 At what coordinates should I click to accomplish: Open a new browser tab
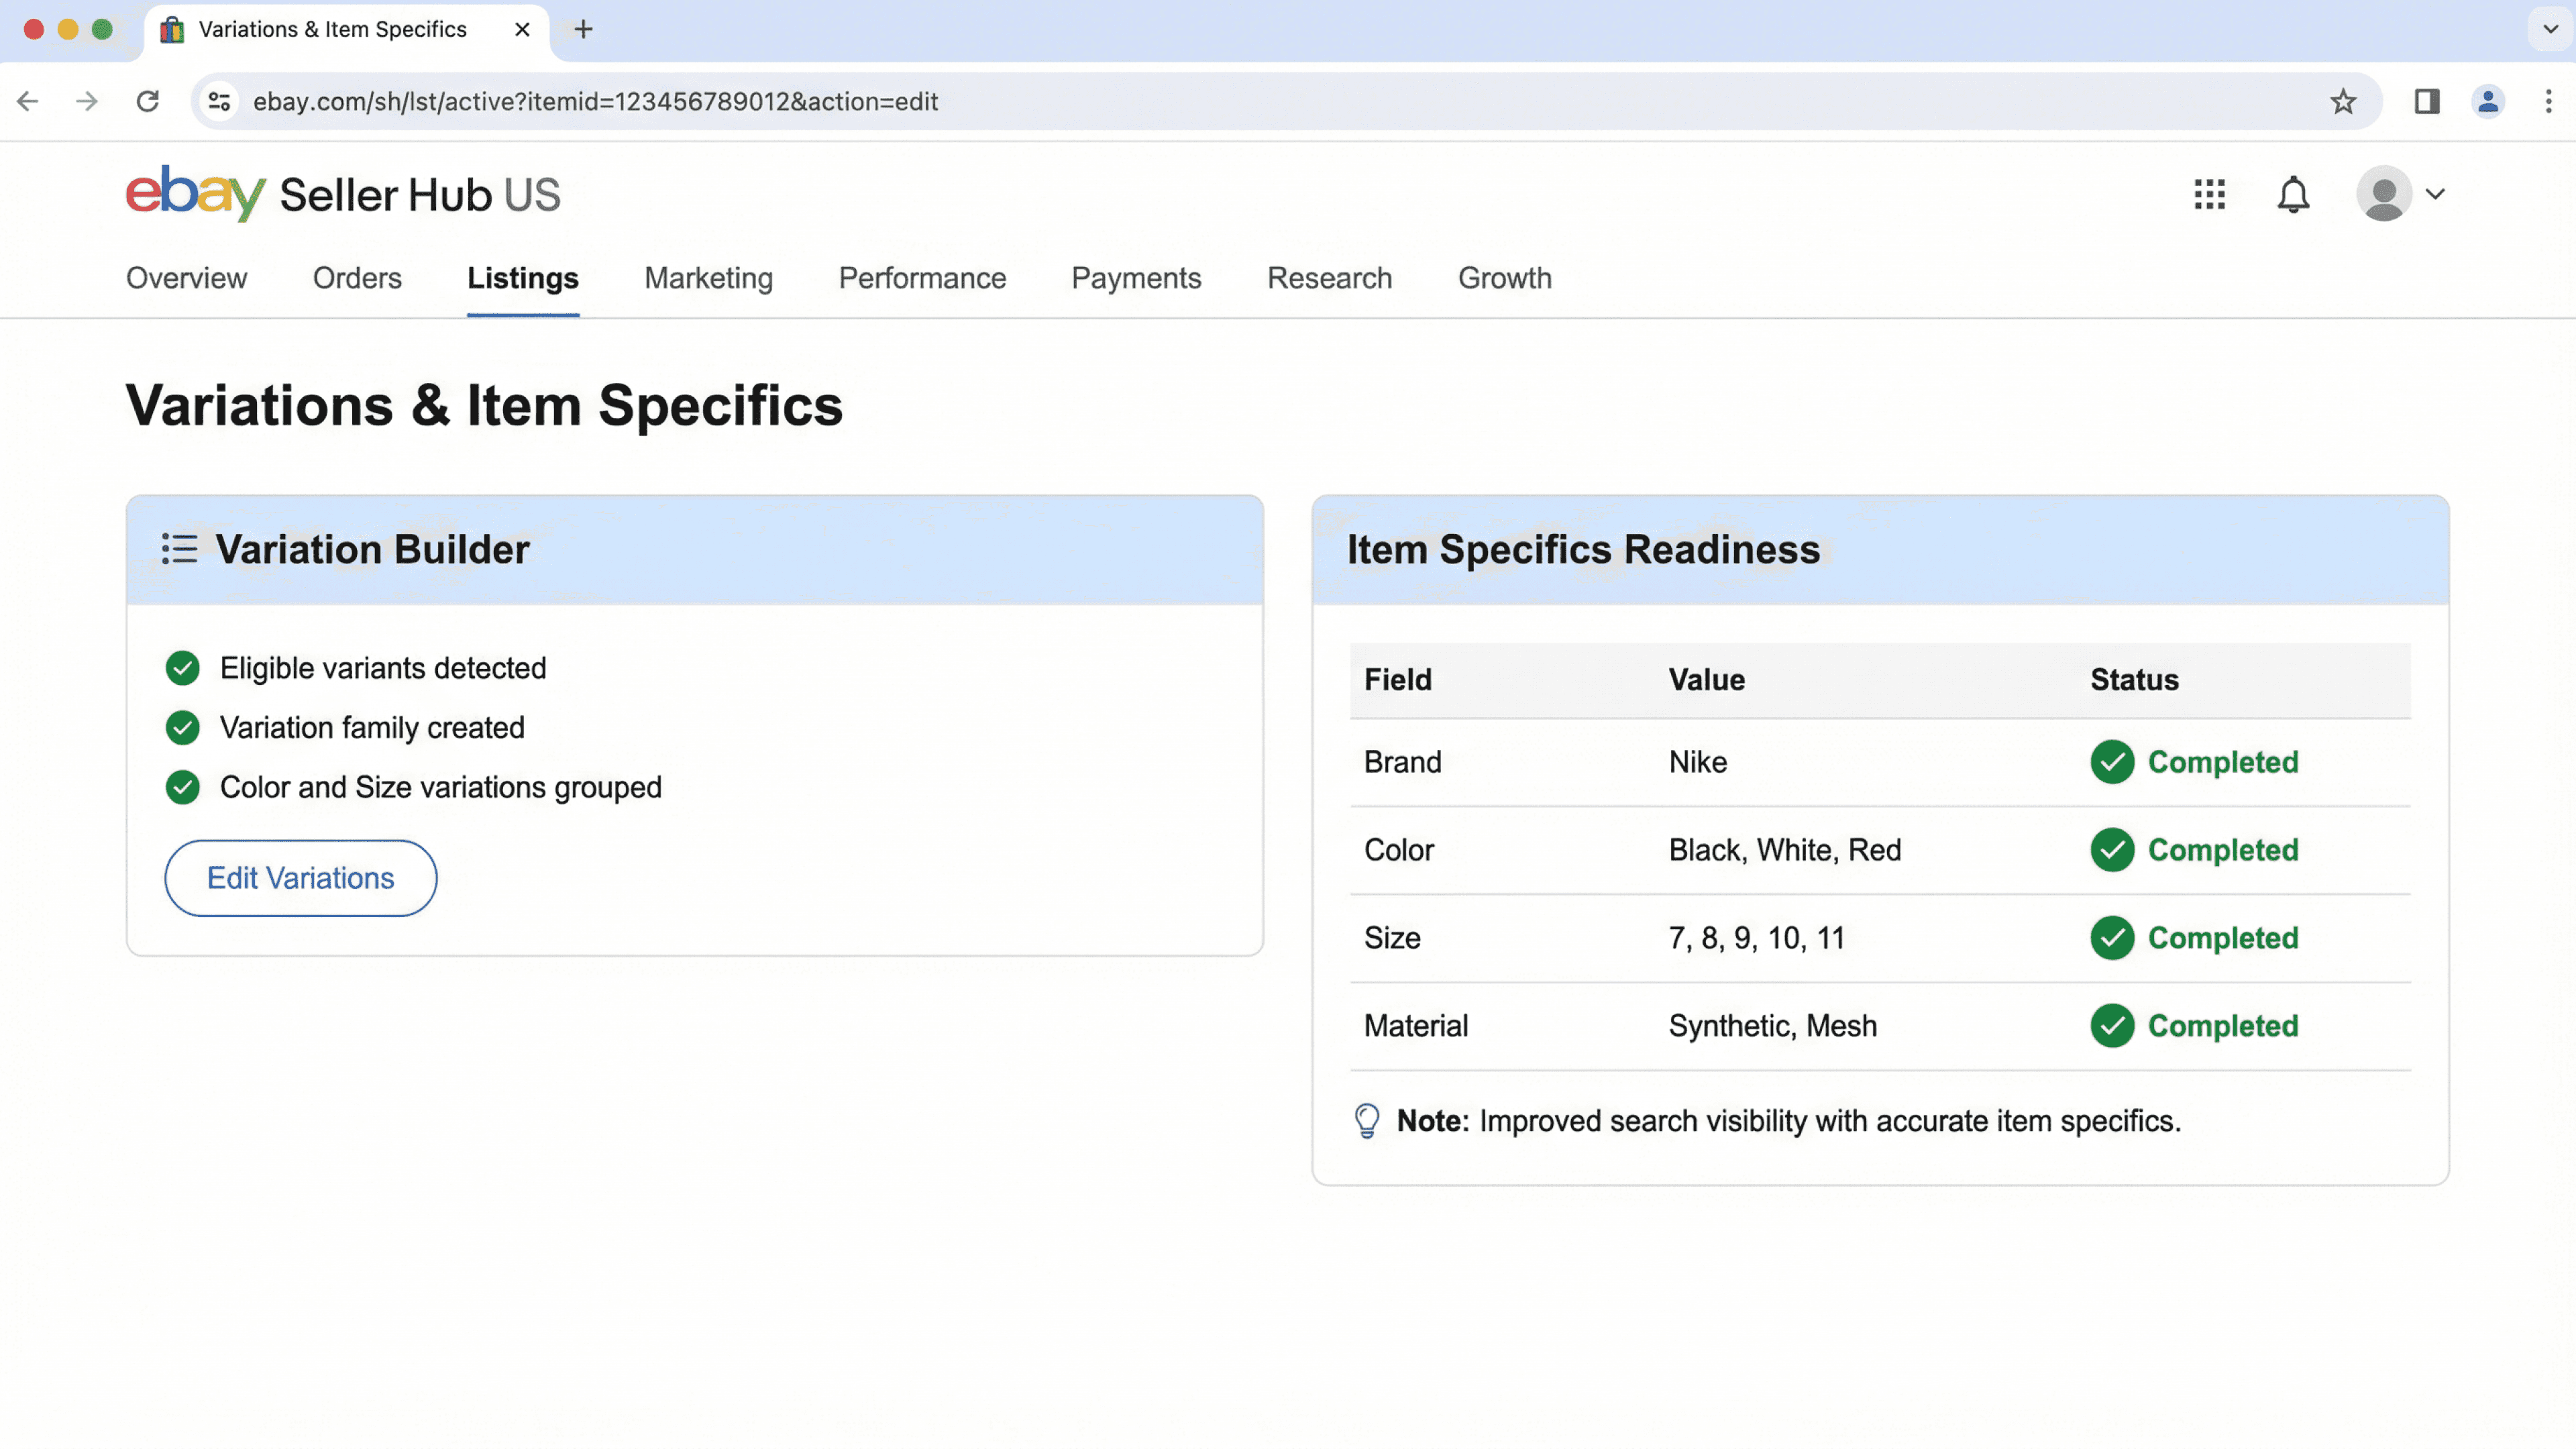(x=584, y=29)
